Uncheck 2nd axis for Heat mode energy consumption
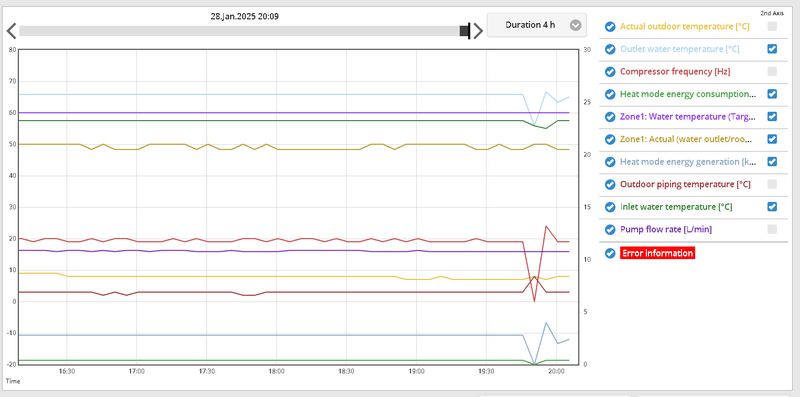This screenshot has height=397, width=800. [772, 94]
